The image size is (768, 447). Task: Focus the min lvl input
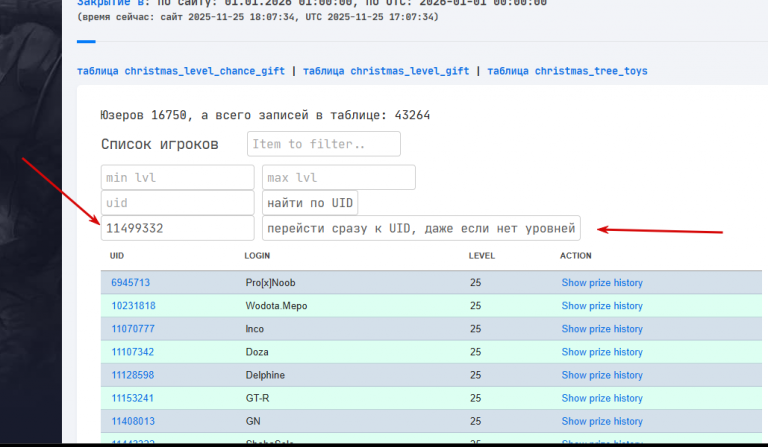[177, 177]
